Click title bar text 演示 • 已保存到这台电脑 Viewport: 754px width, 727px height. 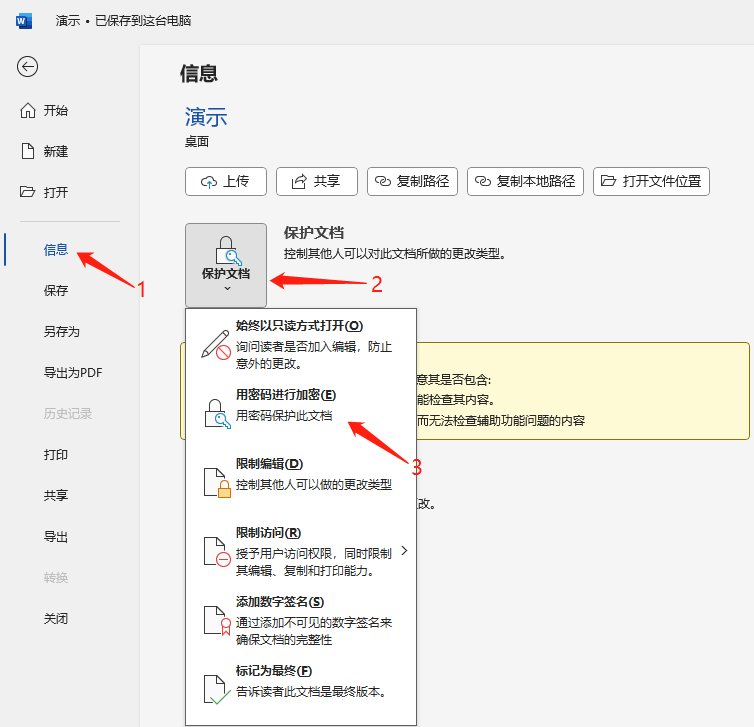(123, 21)
